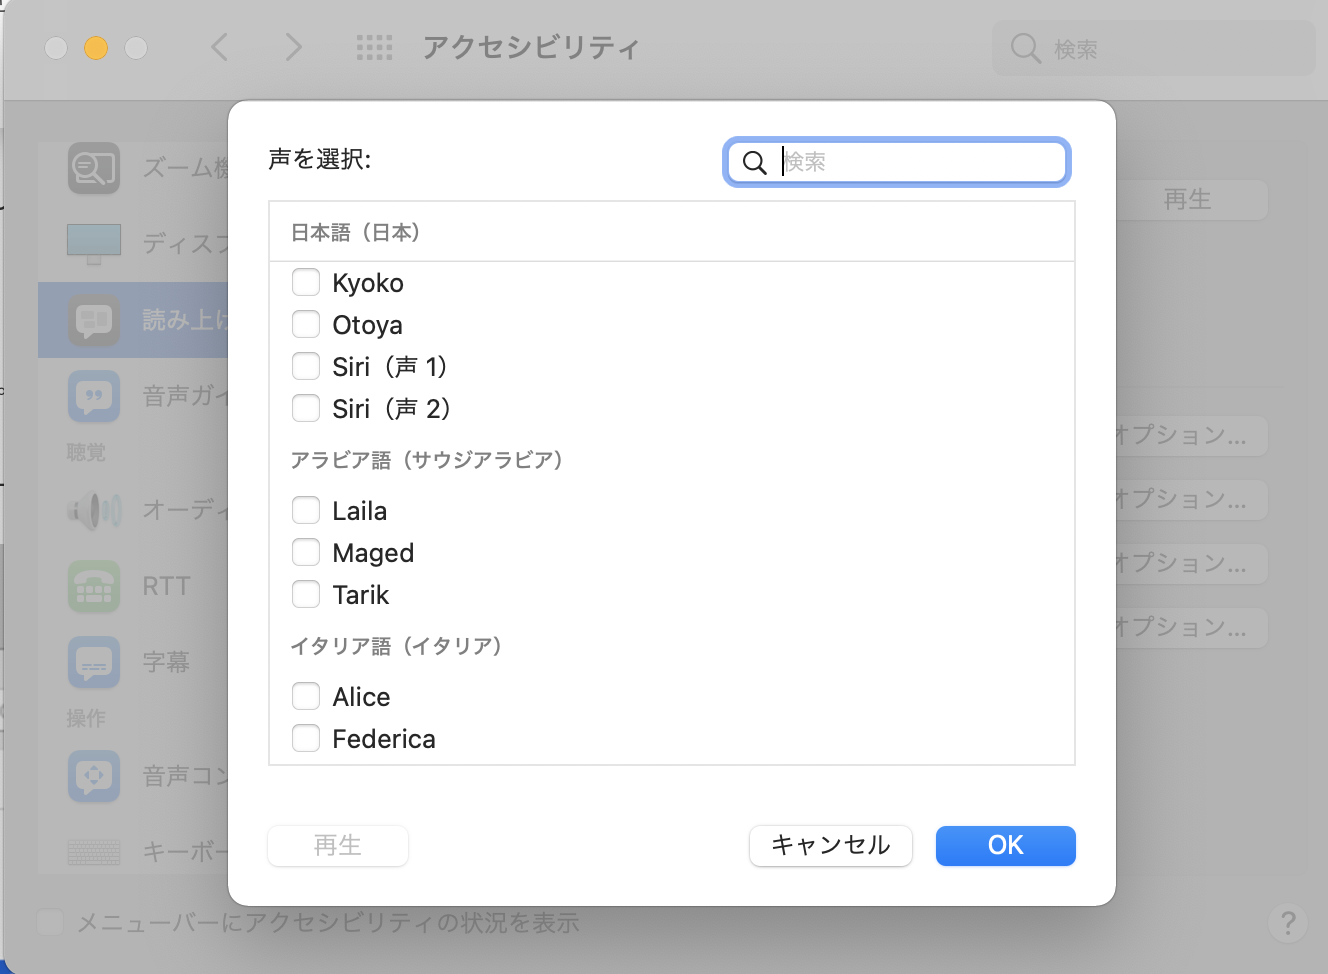The height and width of the screenshot is (974, 1328).
Task: Select the Audio speaker icon in sidebar
Action: 94,510
